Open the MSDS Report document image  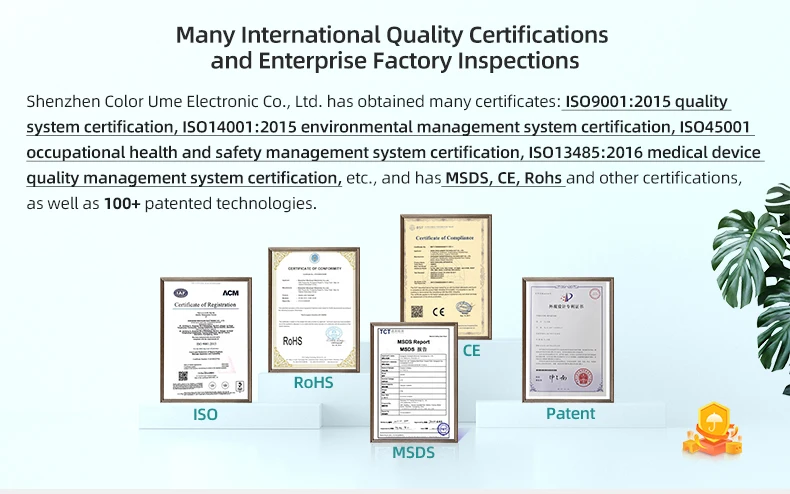point(414,382)
